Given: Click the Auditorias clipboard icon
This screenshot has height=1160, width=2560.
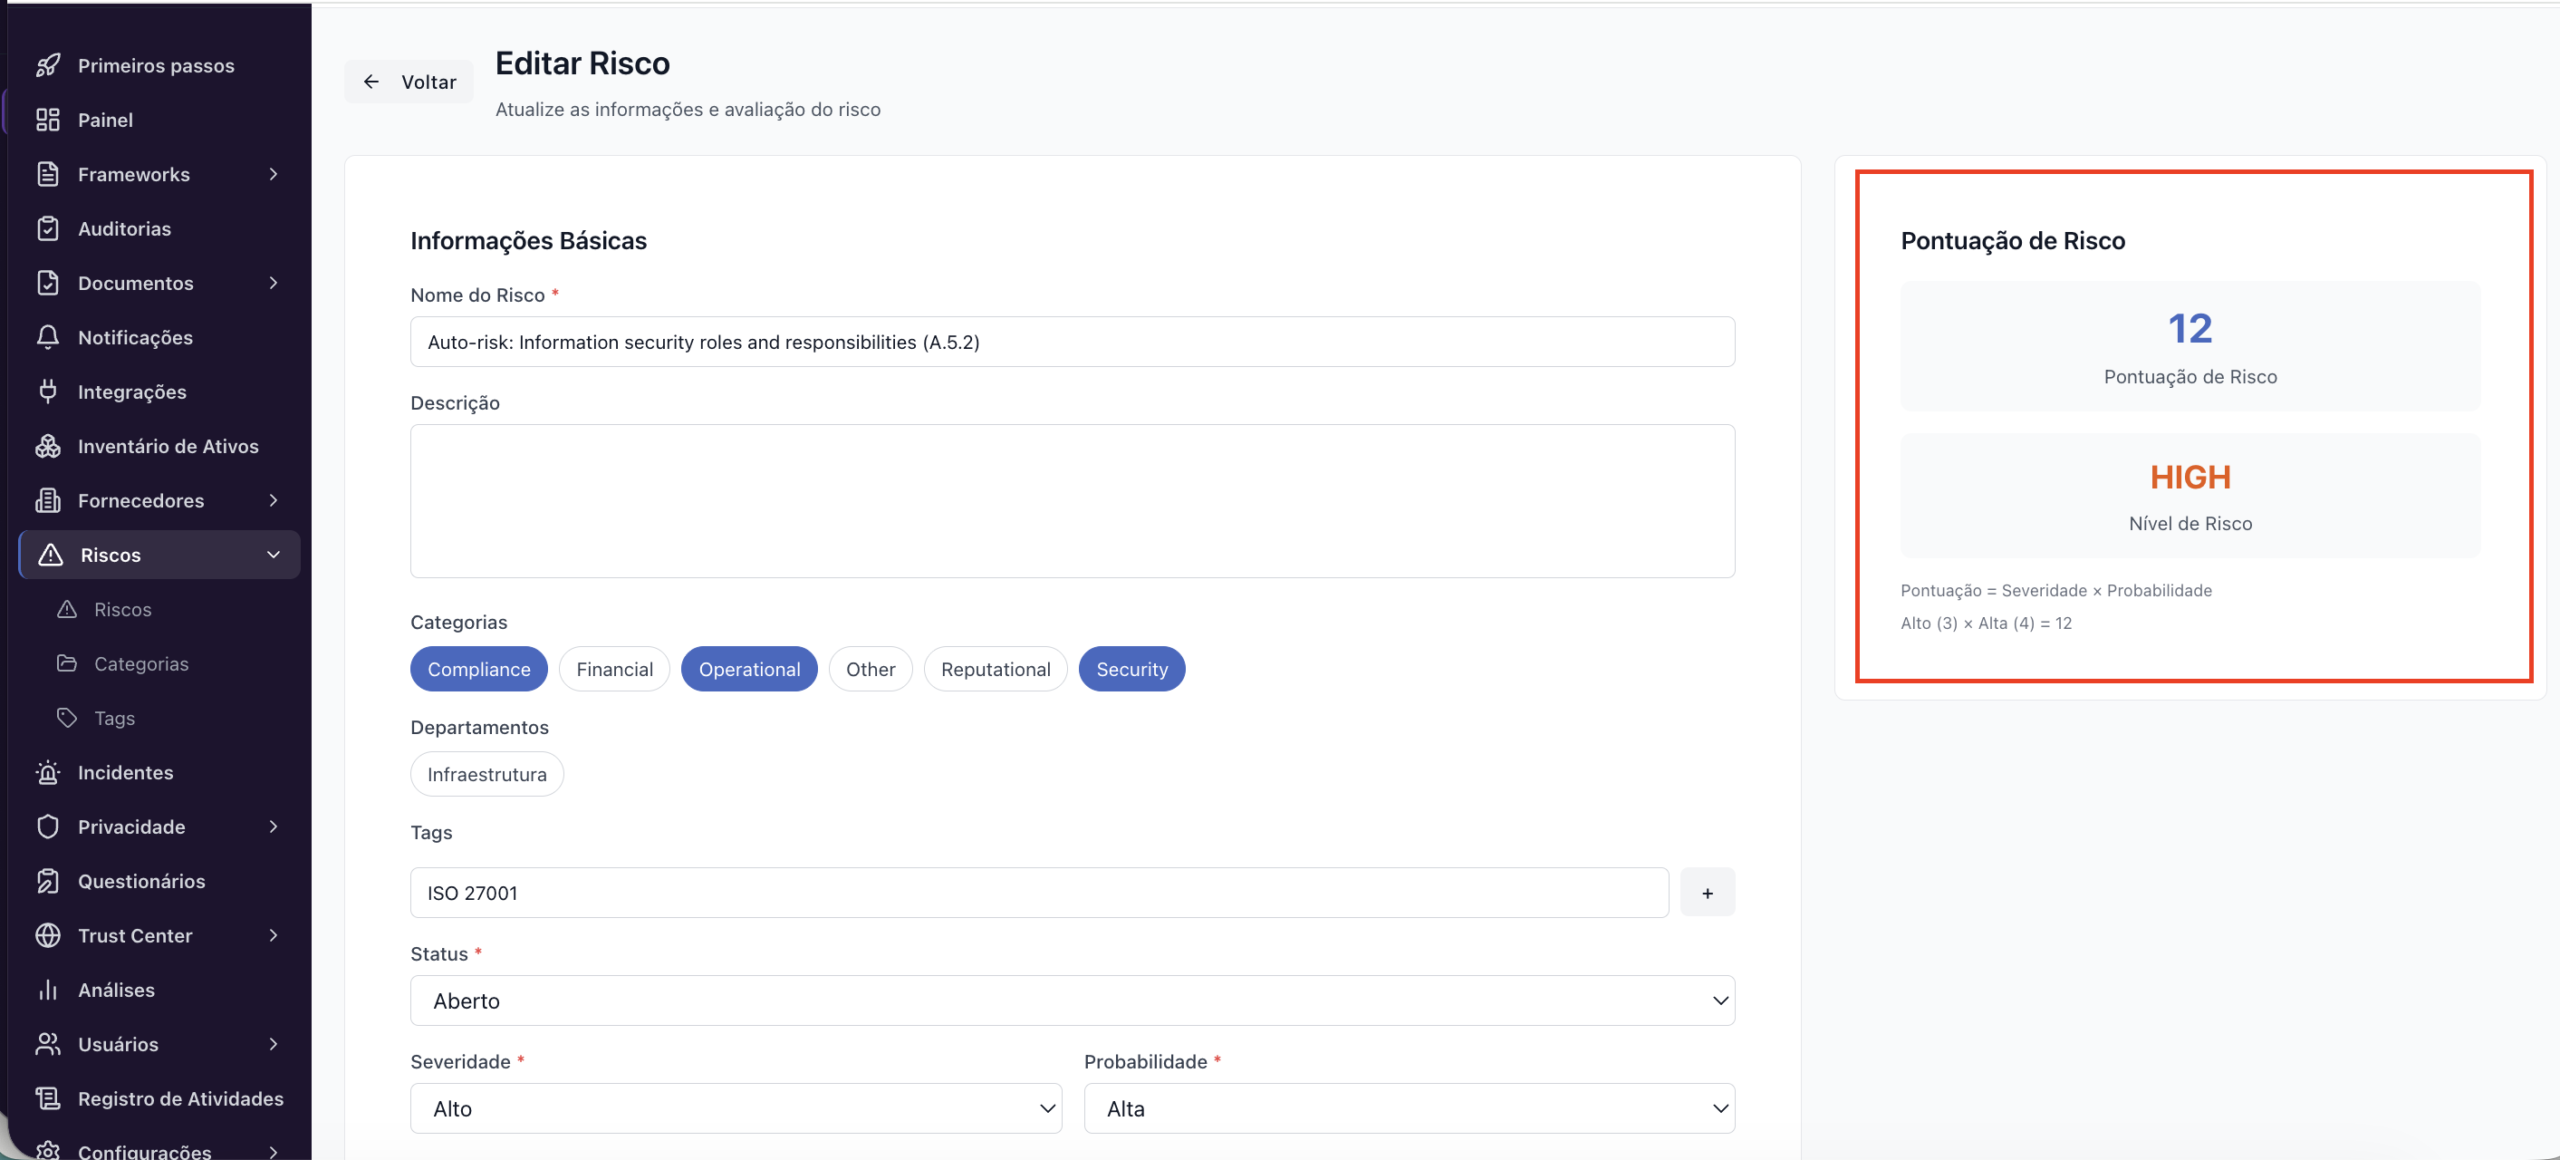Looking at the screenshot, I should (48, 228).
